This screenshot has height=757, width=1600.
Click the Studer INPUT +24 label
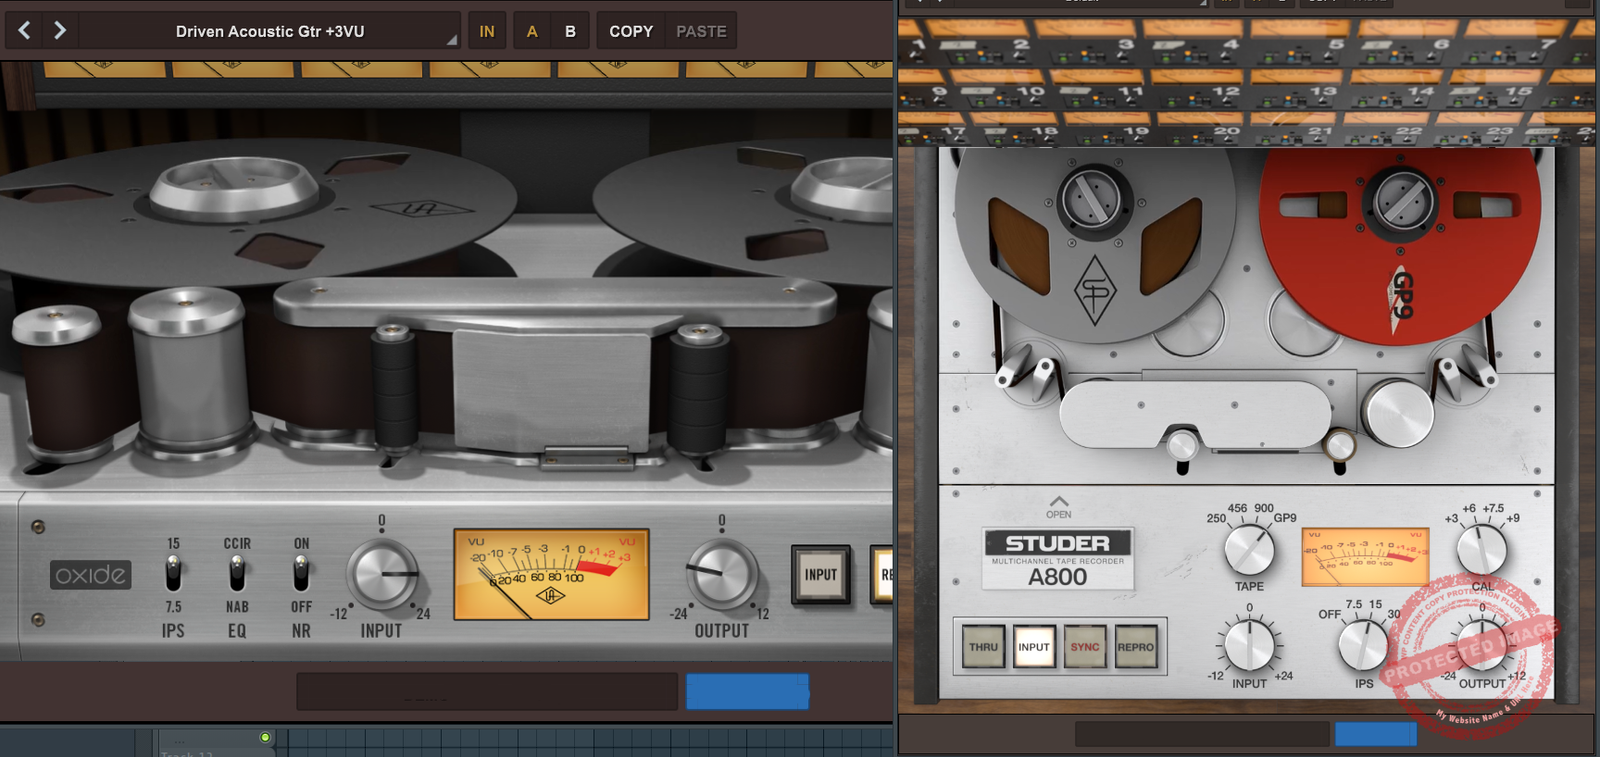[1283, 676]
